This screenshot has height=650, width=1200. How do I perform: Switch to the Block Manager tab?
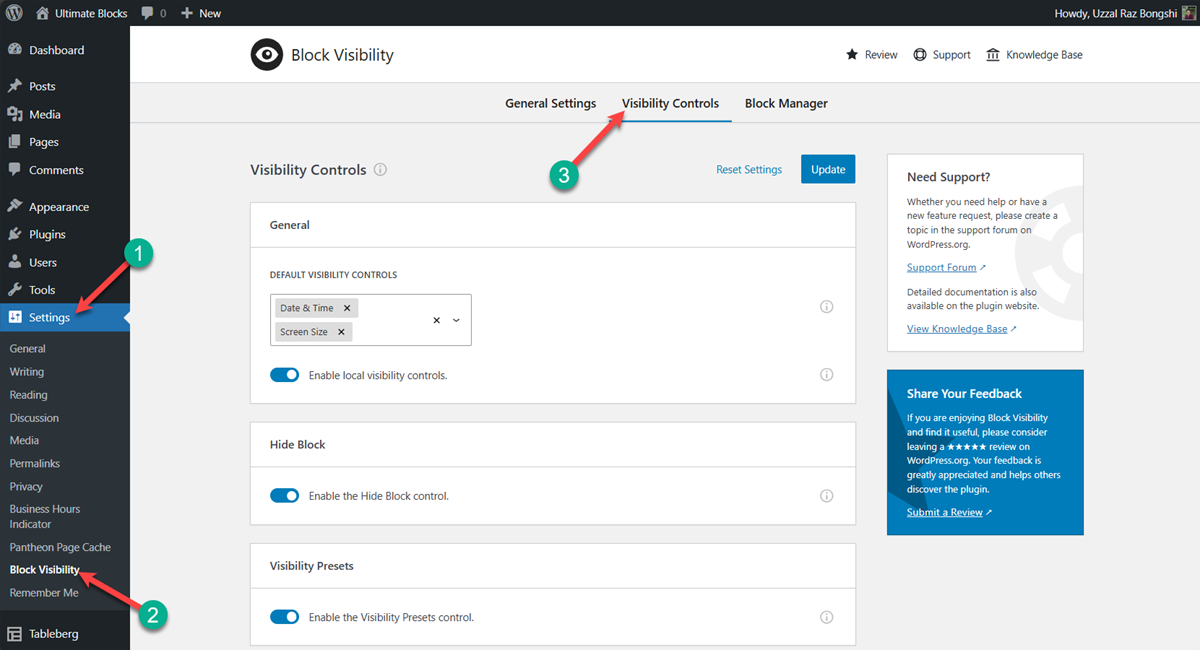pyautogui.click(x=786, y=103)
